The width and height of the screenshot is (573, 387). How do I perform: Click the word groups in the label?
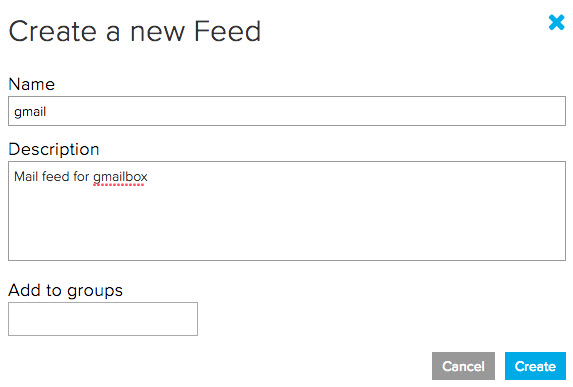(x=95, y=291)
